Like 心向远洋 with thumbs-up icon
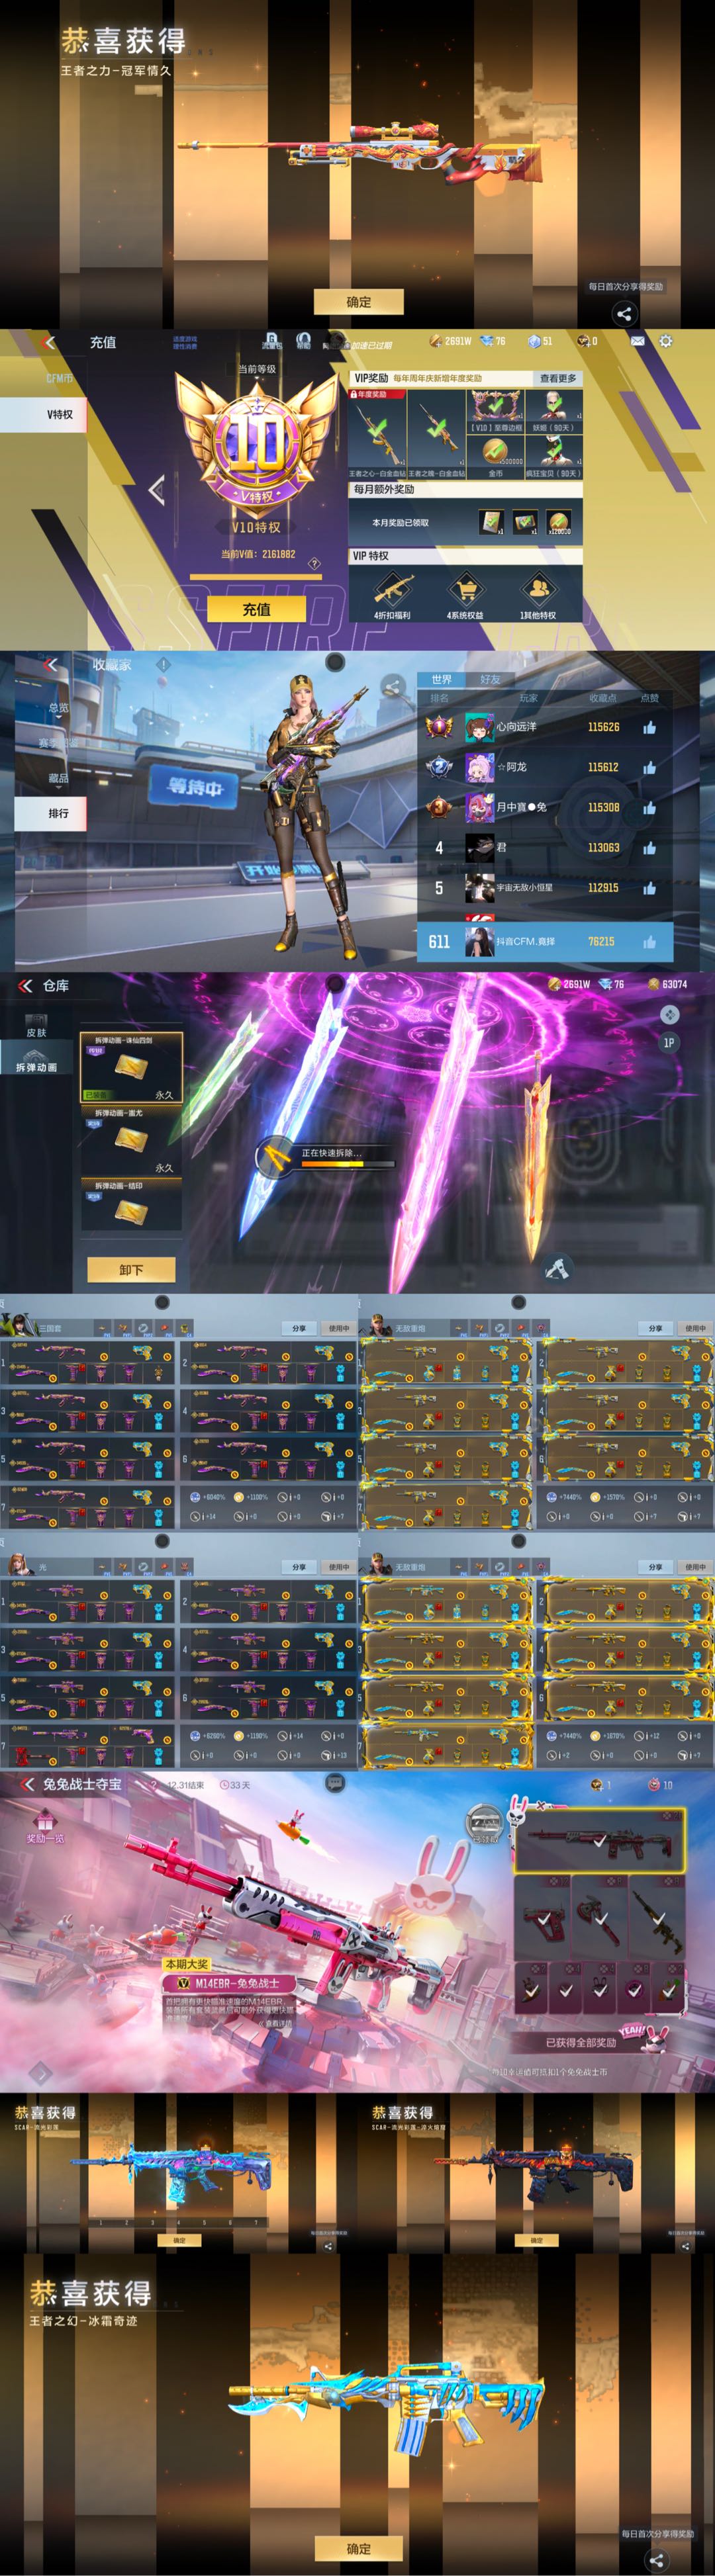The height and width of the screenshot is (2576, 715). [650, 727]
